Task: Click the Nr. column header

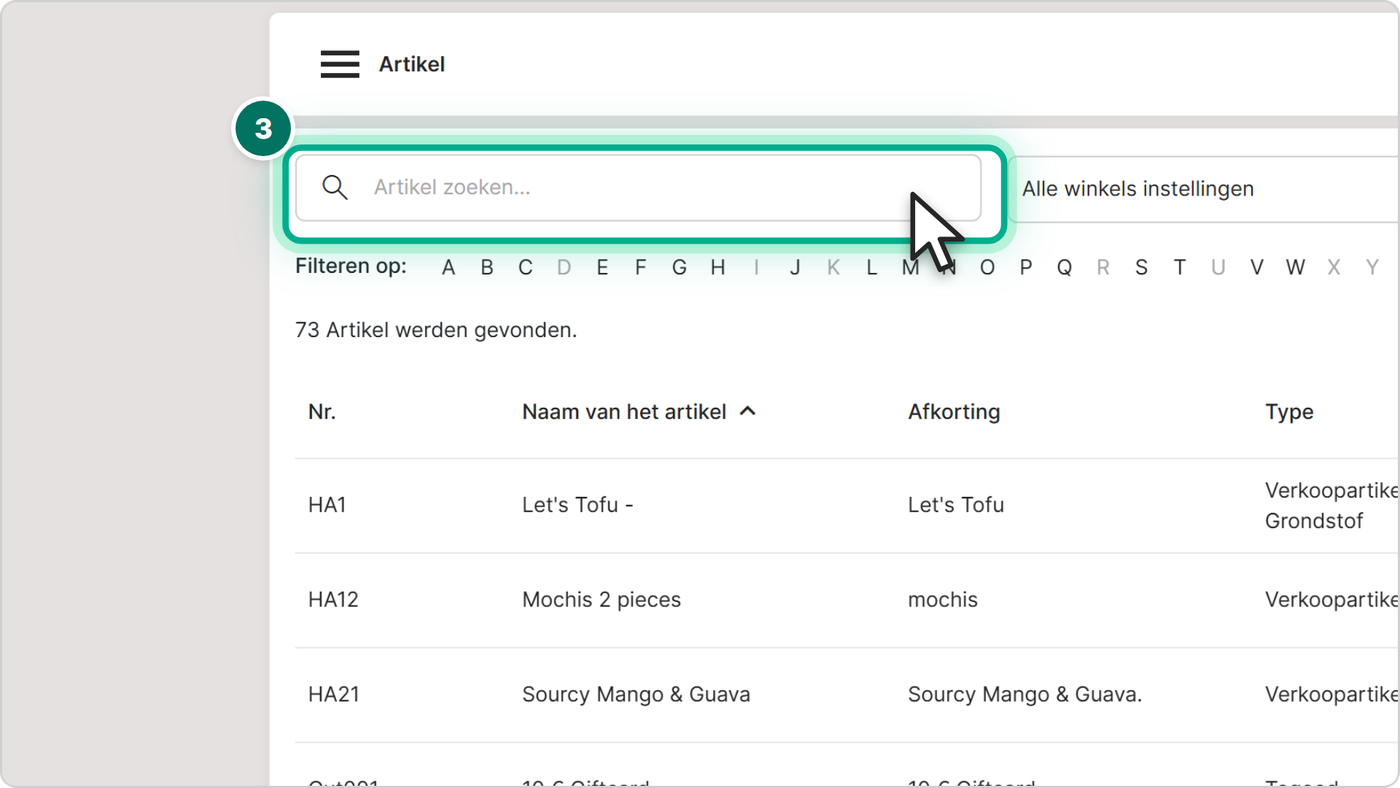Action: tap(322, 411)
